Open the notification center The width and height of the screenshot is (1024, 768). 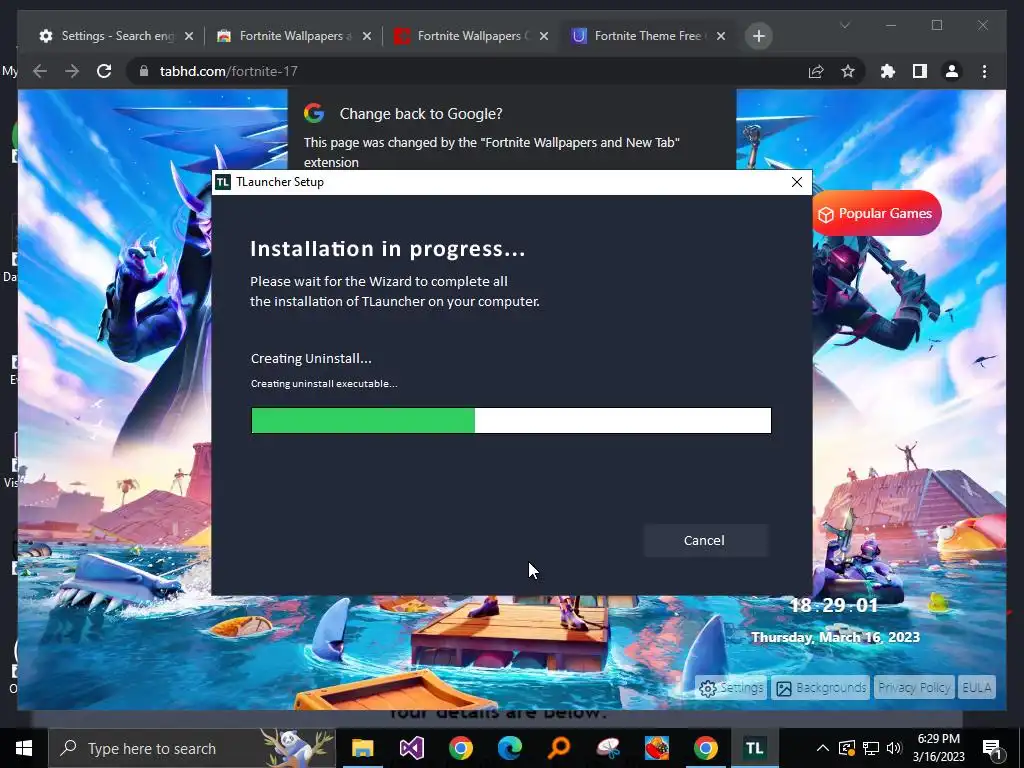pos(993,748)
